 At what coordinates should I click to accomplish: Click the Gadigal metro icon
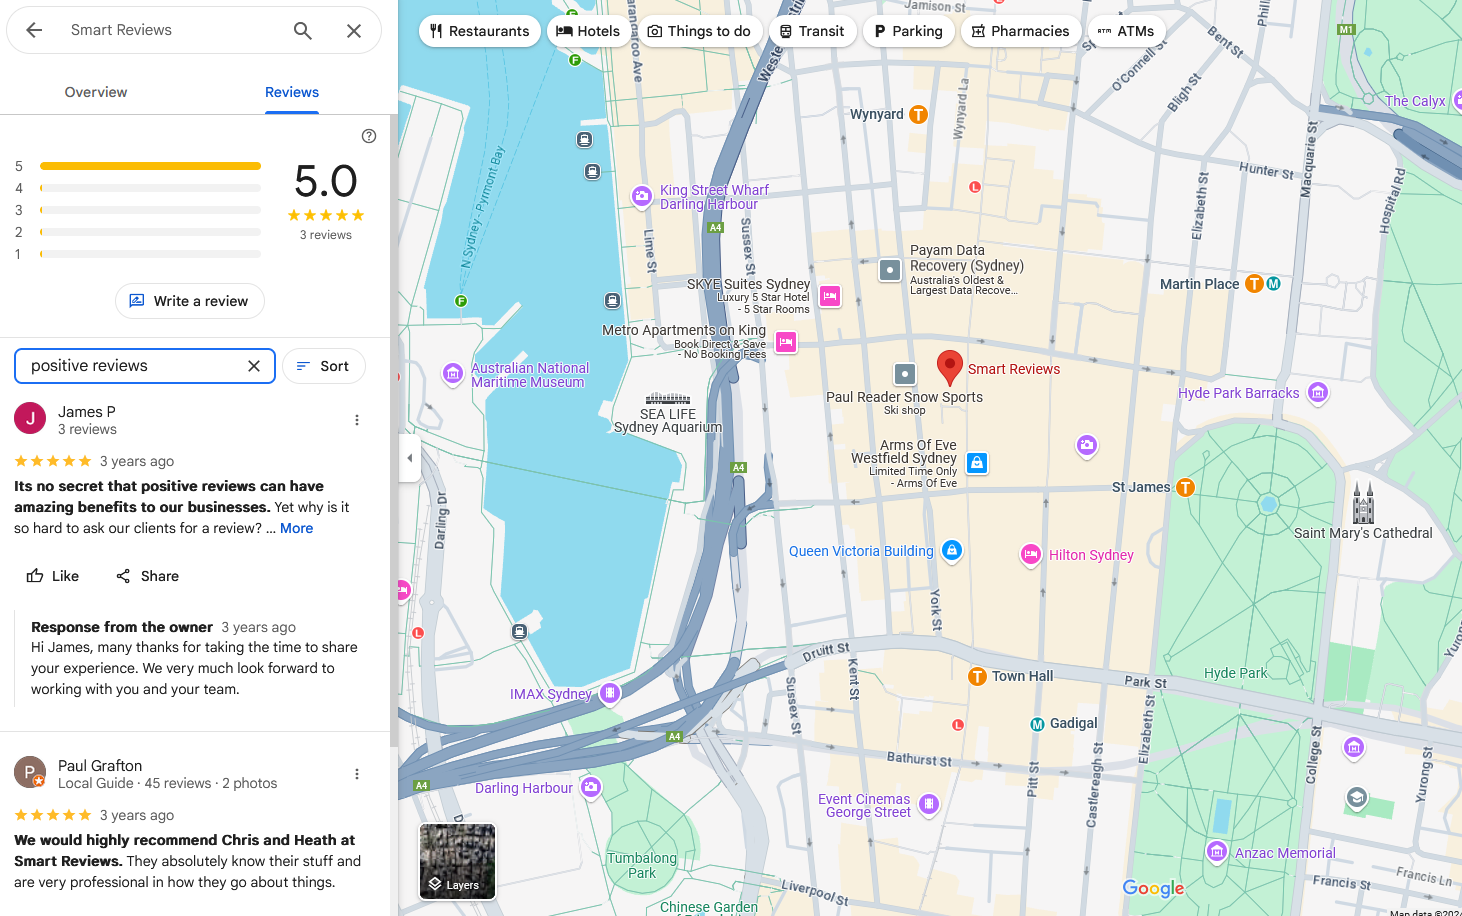(1037, 724)
